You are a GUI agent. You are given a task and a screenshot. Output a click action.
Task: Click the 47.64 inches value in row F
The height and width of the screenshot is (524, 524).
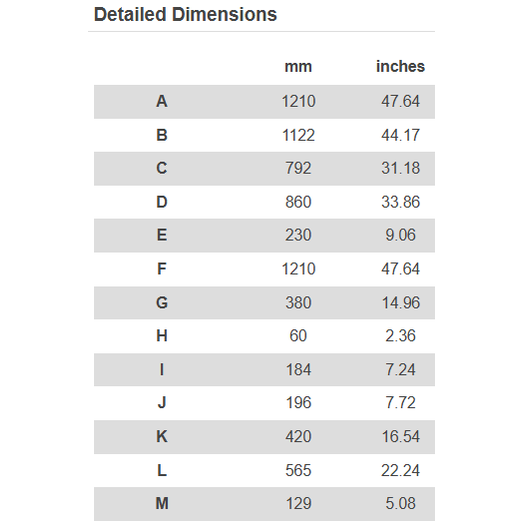tap(400, 269)
